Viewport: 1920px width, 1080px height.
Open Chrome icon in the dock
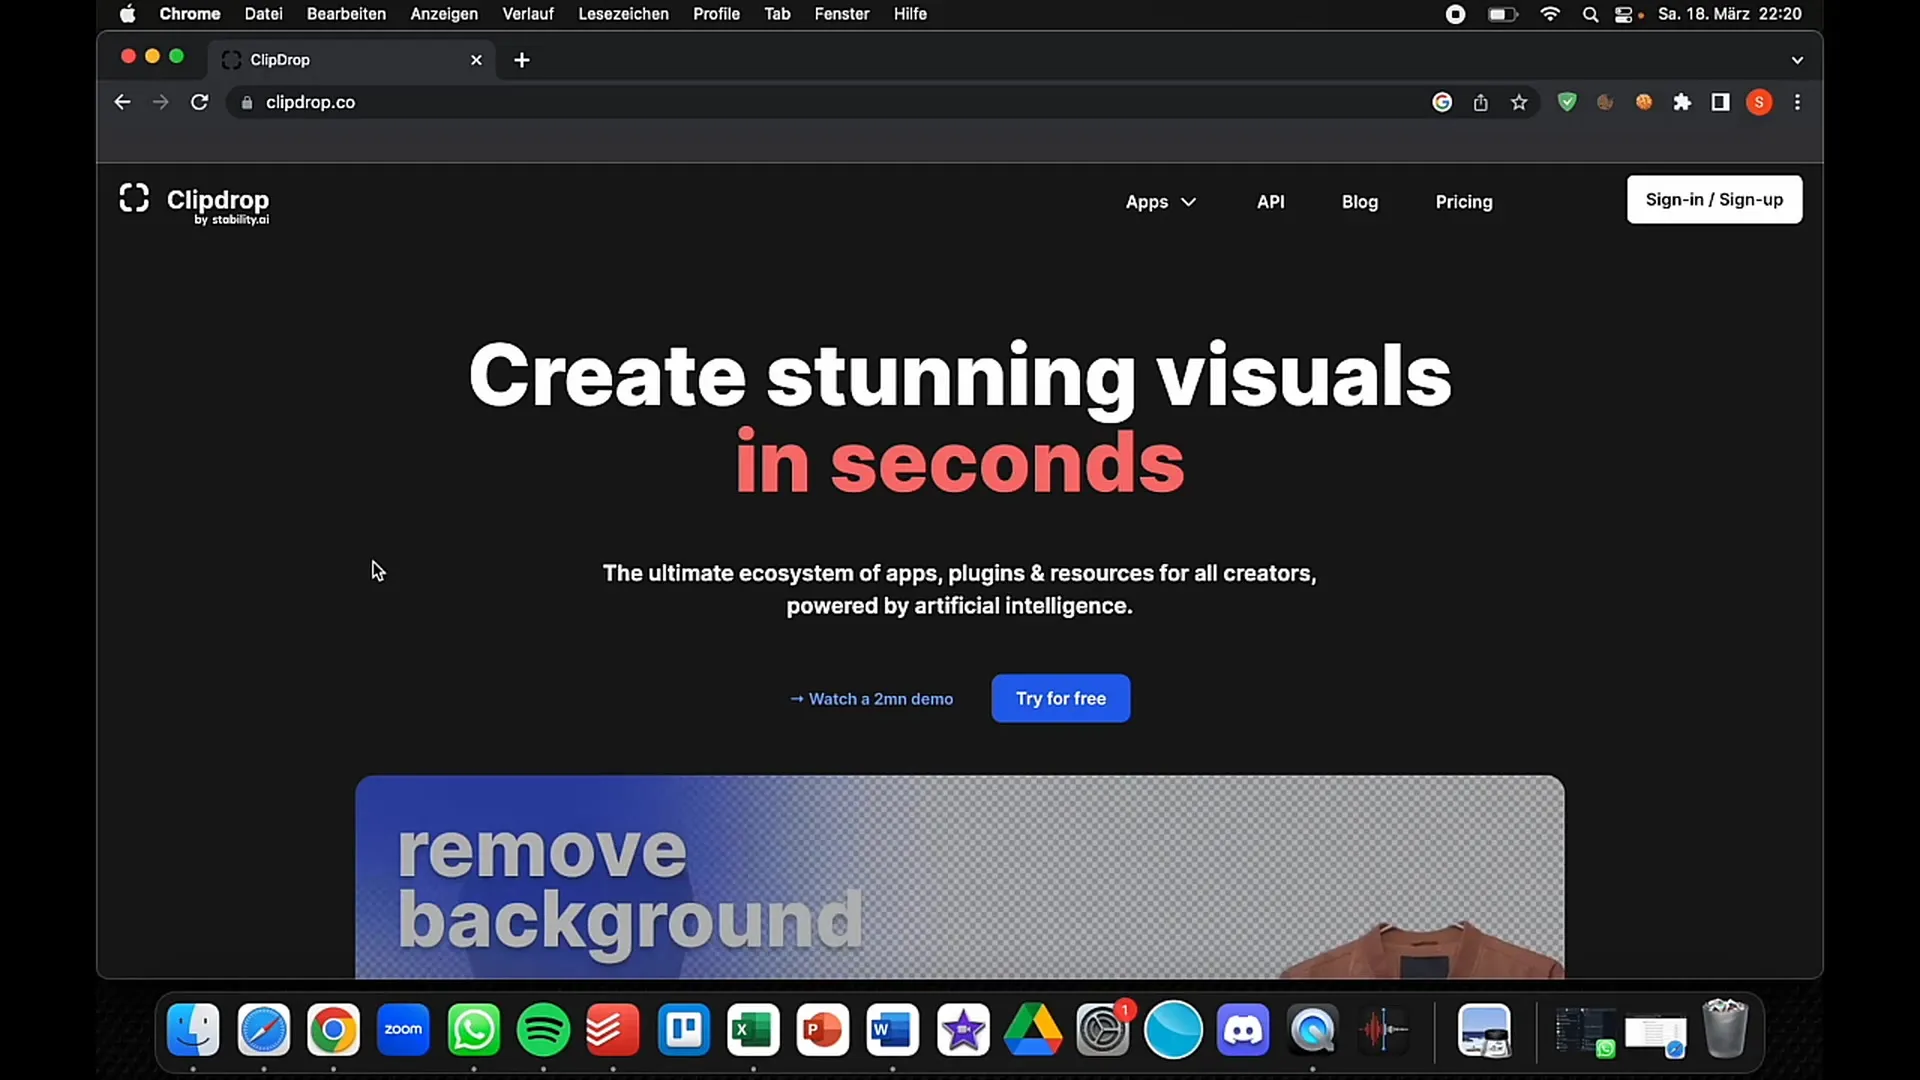pyautogui.click(x=333, y=1030)
